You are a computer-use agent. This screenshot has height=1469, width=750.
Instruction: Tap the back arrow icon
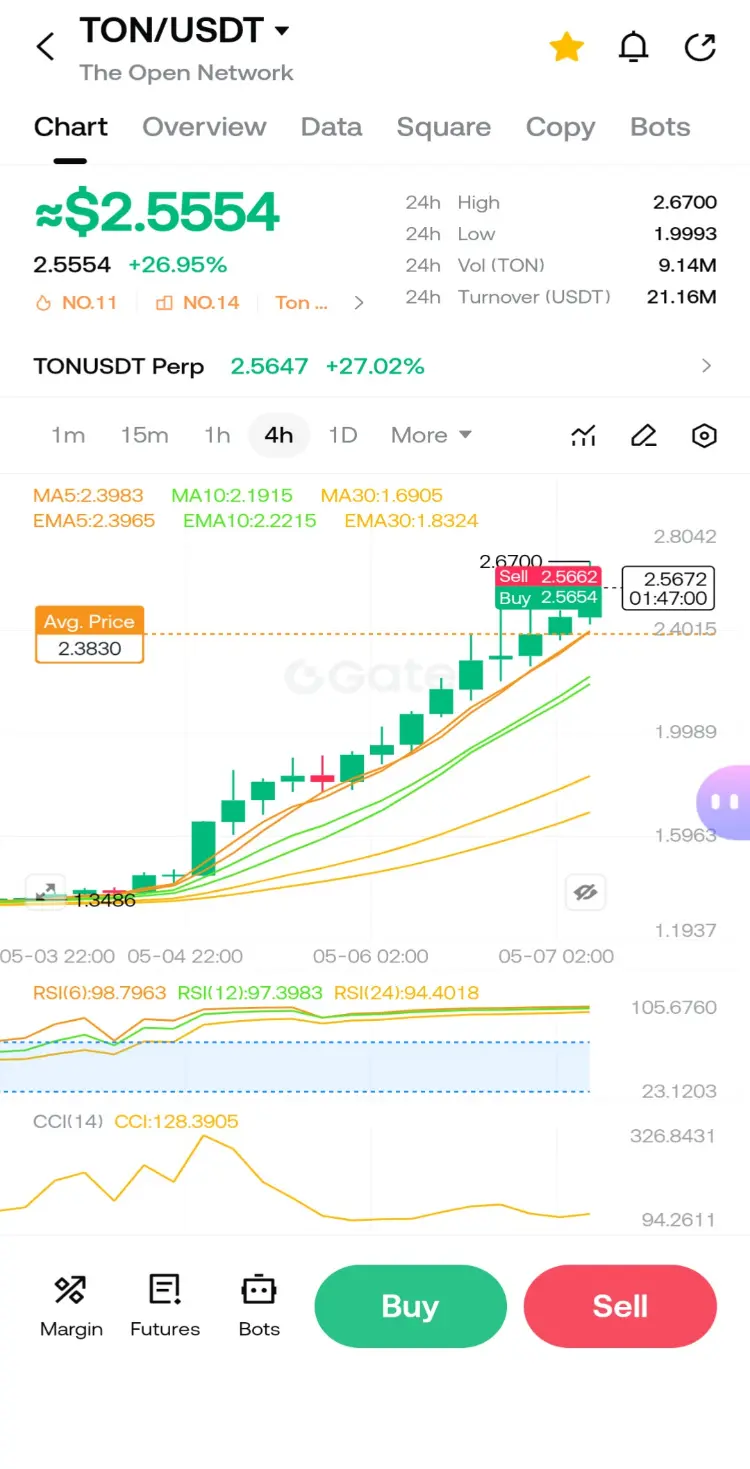(x=45, y=47)
